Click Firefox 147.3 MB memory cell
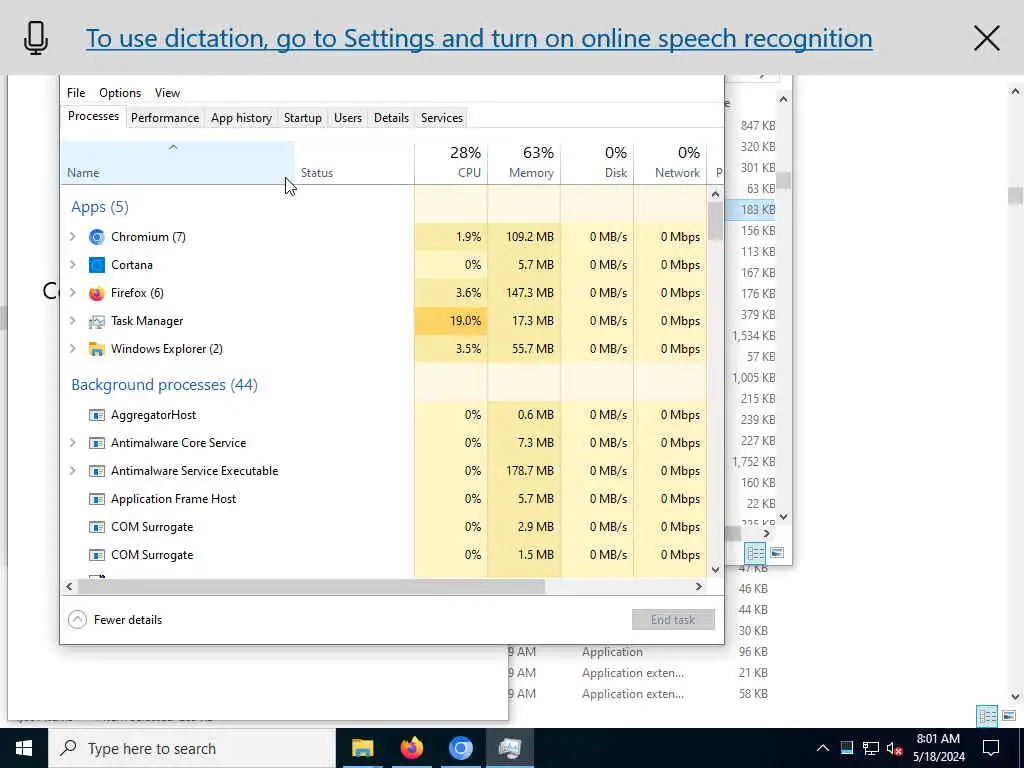This screenshot has height=768, width=1024. 524,293
